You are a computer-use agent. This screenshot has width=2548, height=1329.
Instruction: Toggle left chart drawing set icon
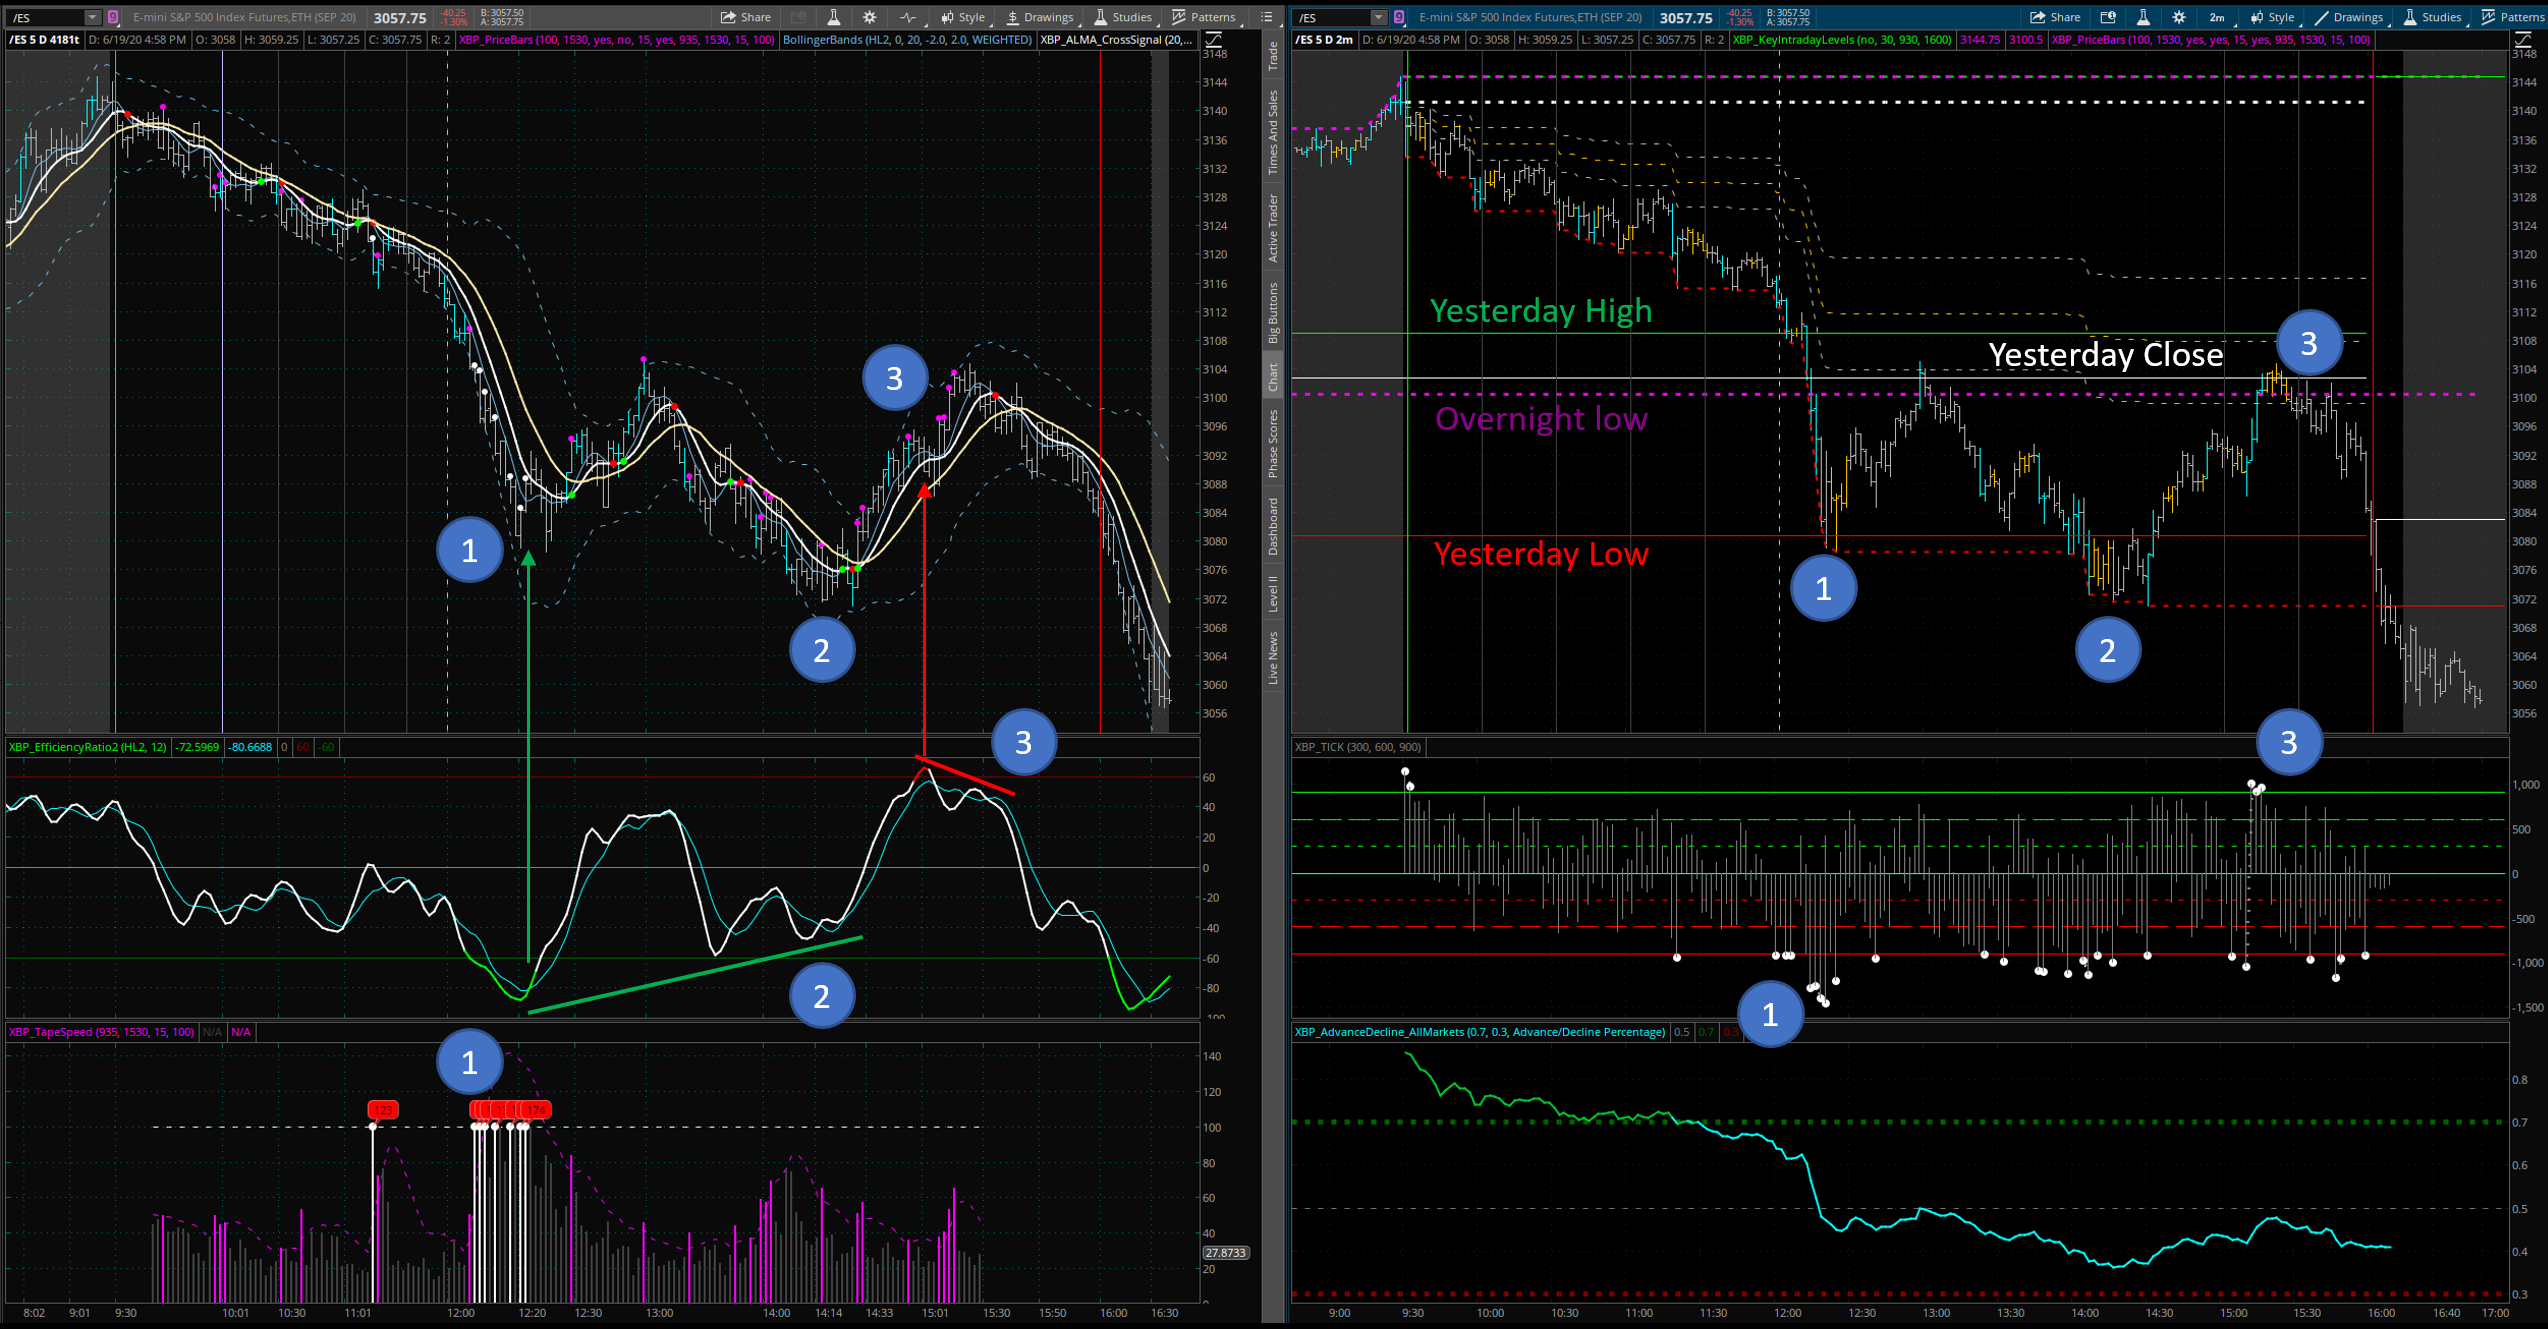point(1213,40)
